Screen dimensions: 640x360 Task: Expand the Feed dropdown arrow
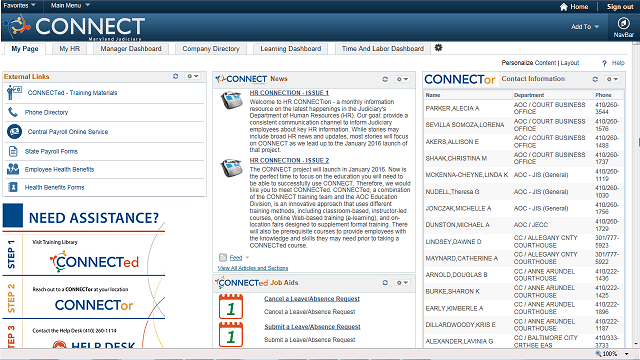[x=247, y=258]
